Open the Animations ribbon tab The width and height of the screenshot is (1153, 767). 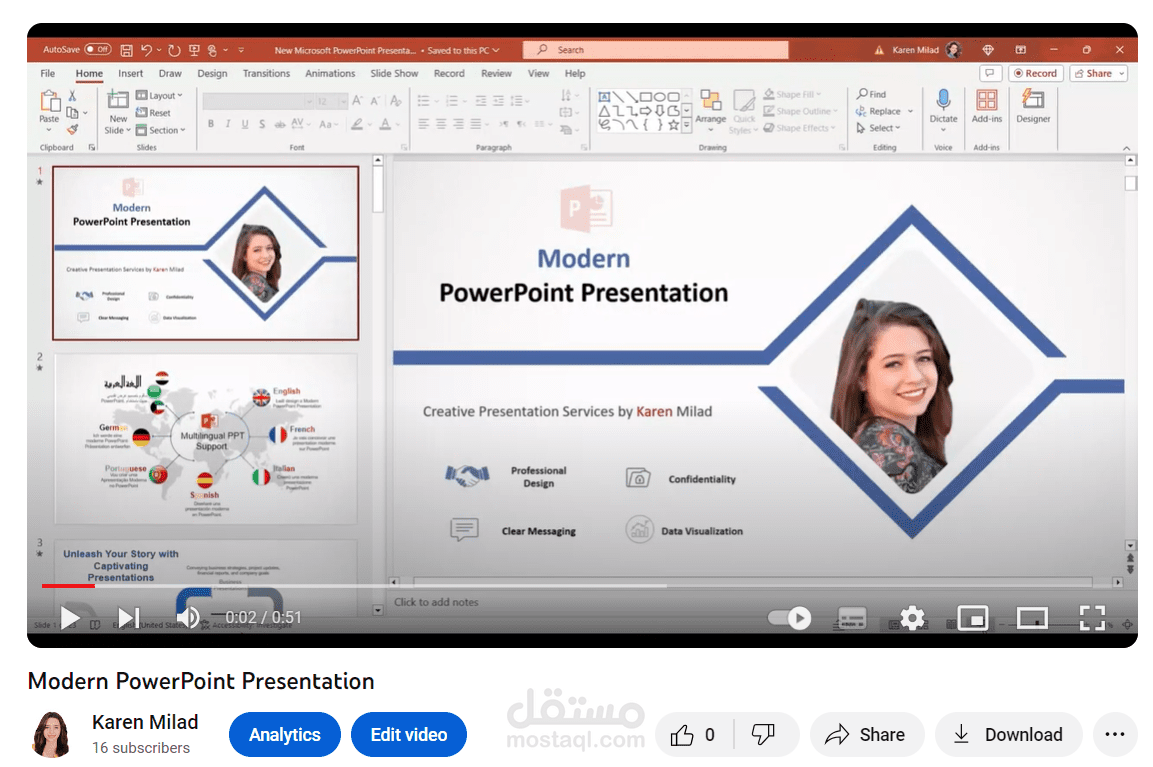click(330, 74)
